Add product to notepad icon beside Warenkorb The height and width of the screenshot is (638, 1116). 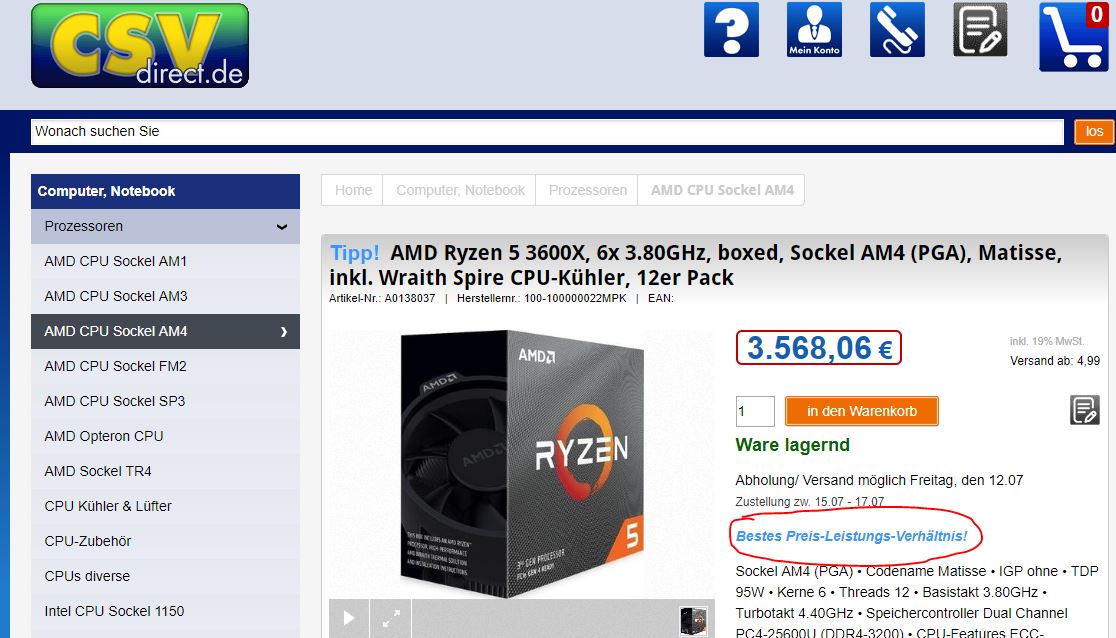pyautogui.click(x=1085, y=411)
